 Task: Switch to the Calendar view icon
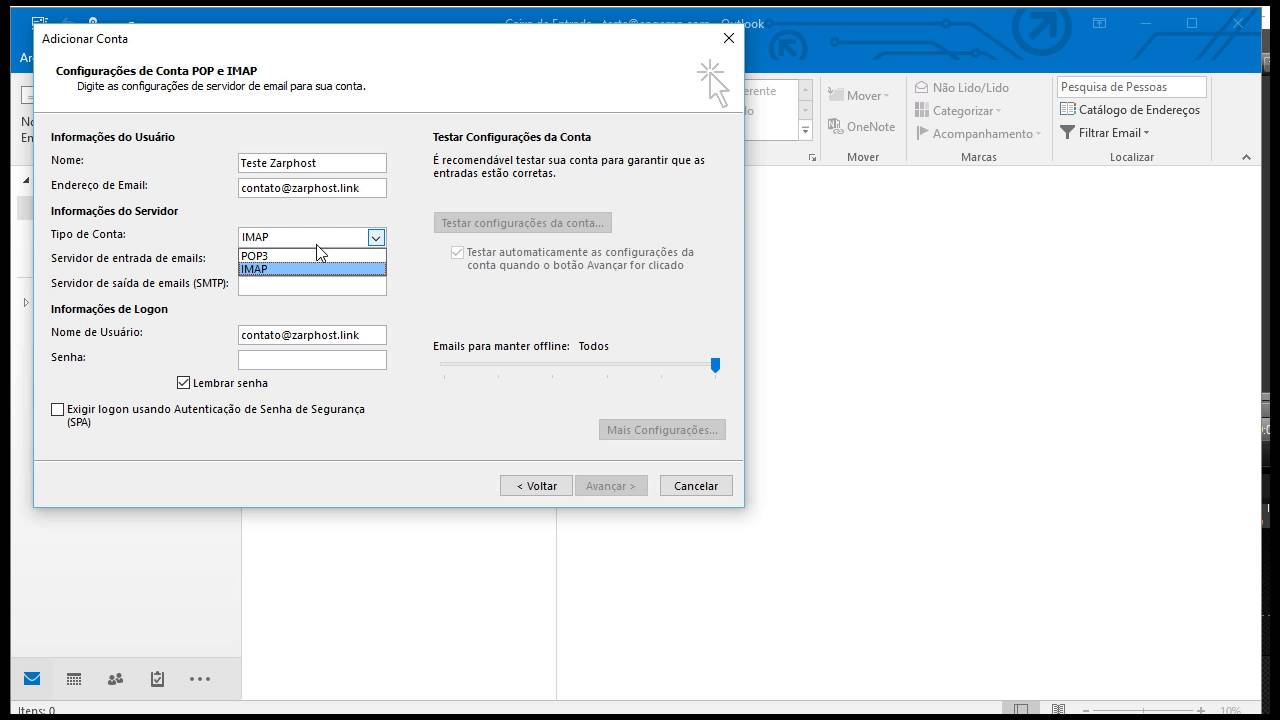pos(73,679)
